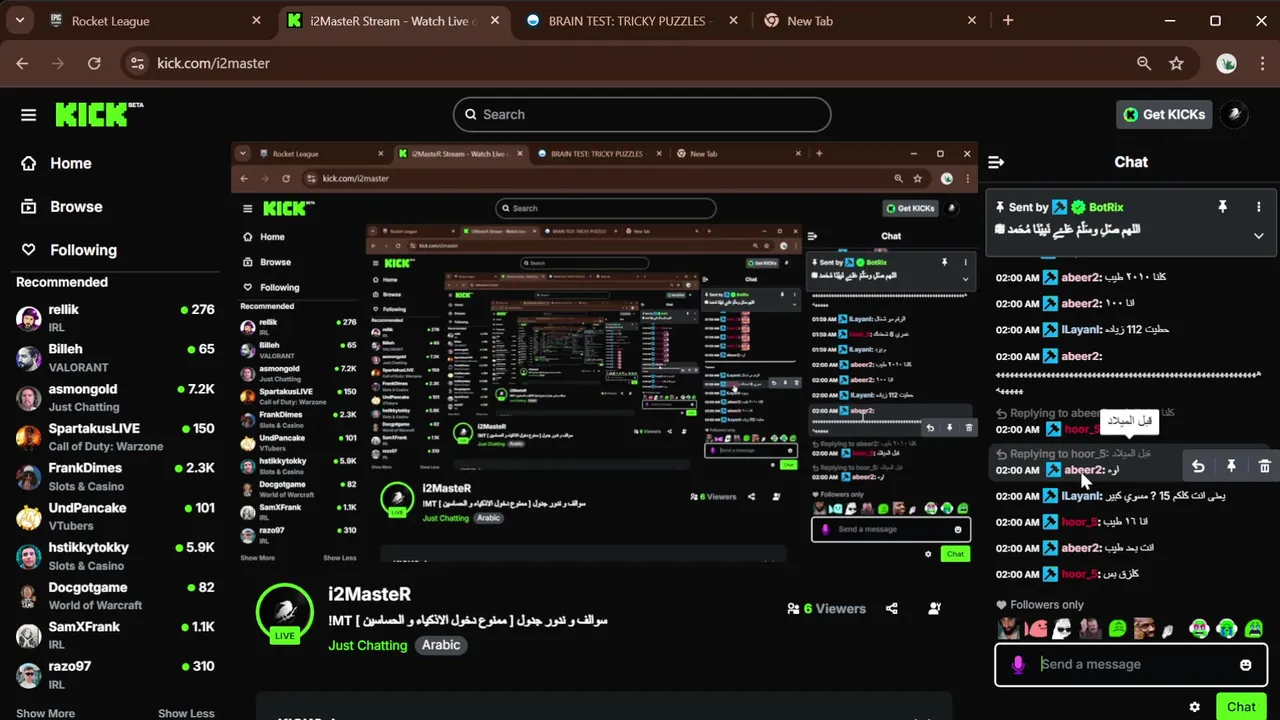Open the hstikkytokky channel

(x=116, y=556)
